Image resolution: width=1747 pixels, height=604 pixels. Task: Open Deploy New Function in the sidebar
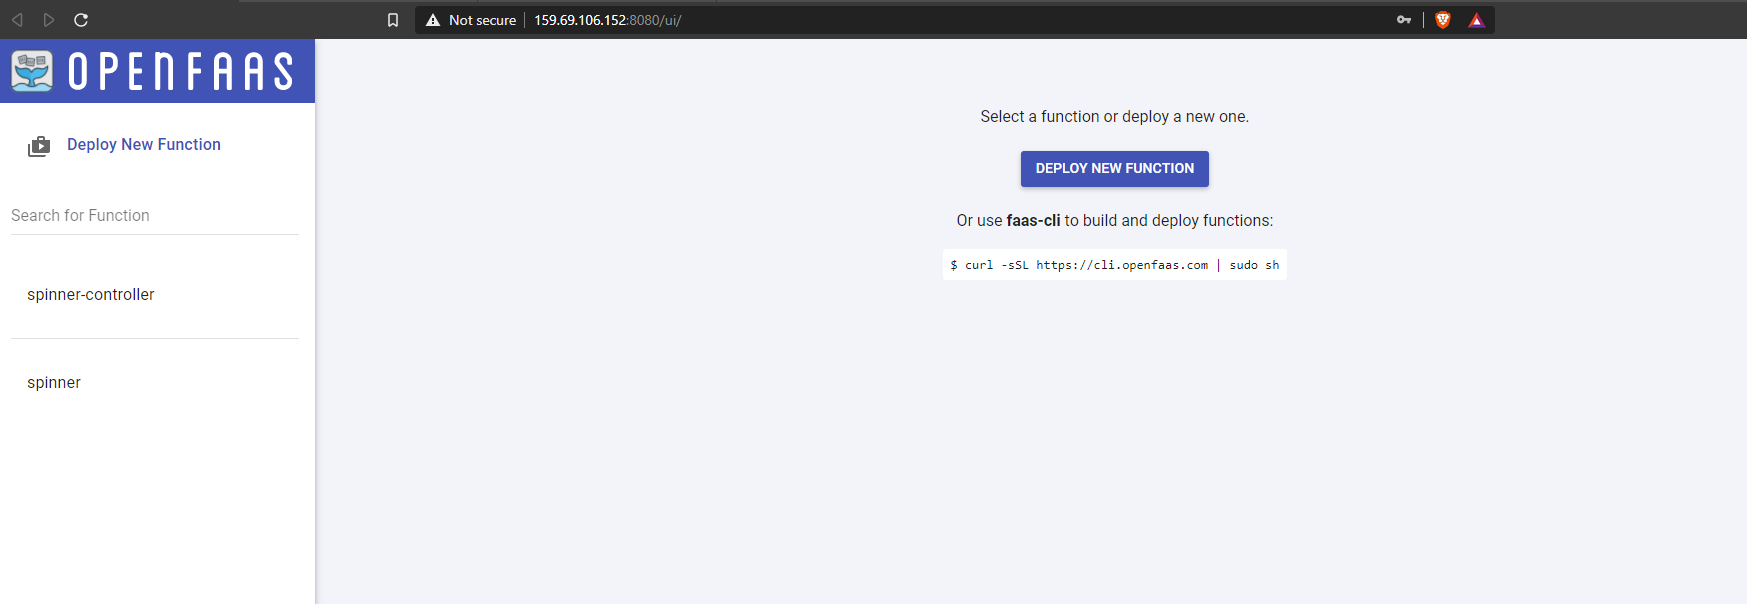click(144, 145)
